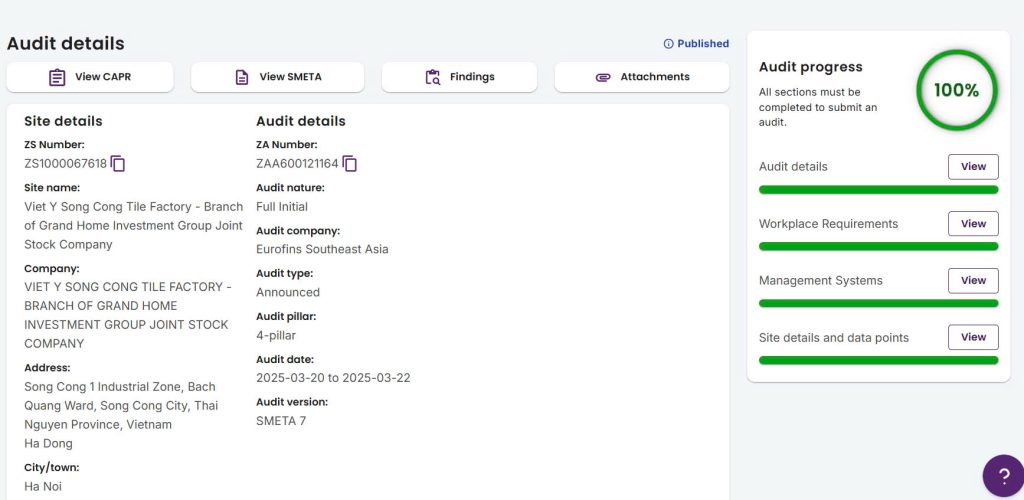Screen dimensions: 1024x500
Task: Click the Audit progress heading
Action: click(x=810, y=67)
